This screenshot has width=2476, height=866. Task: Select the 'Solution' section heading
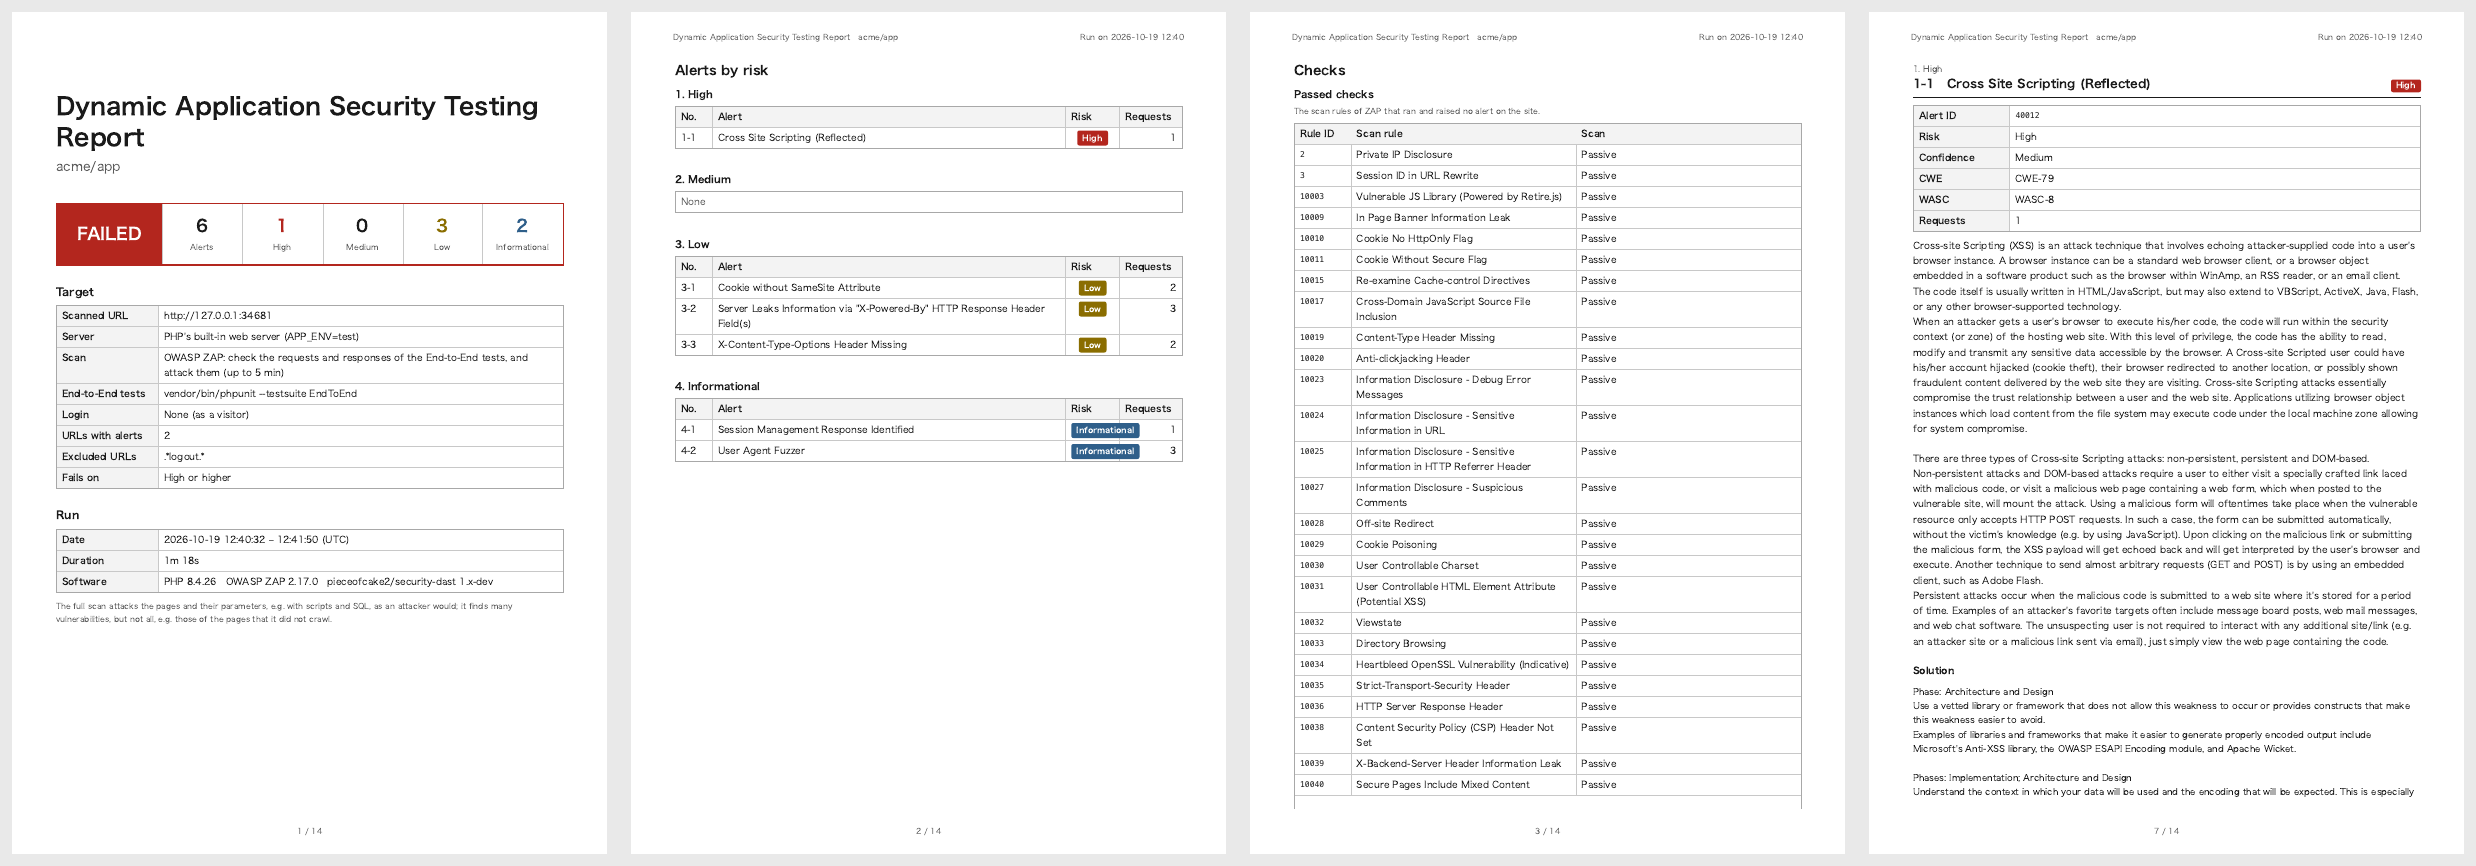(1933, 671)
